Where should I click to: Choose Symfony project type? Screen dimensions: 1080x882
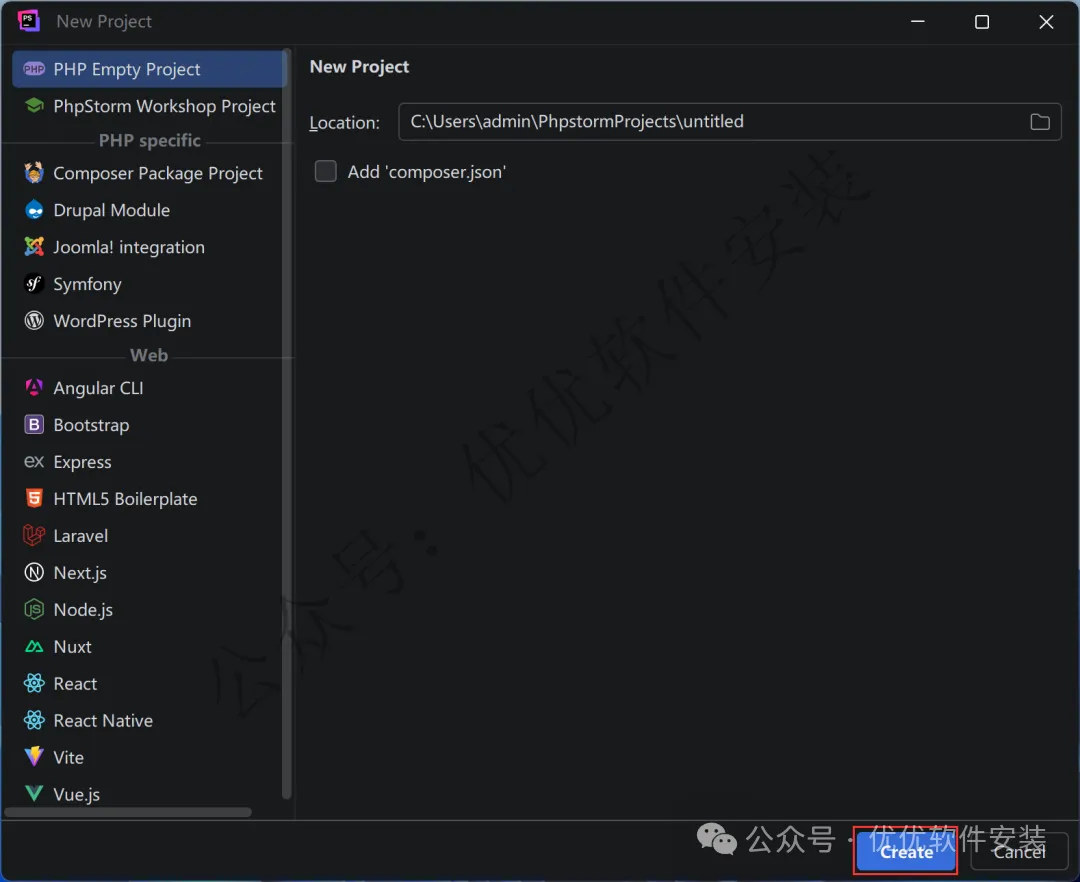(149, 284)
